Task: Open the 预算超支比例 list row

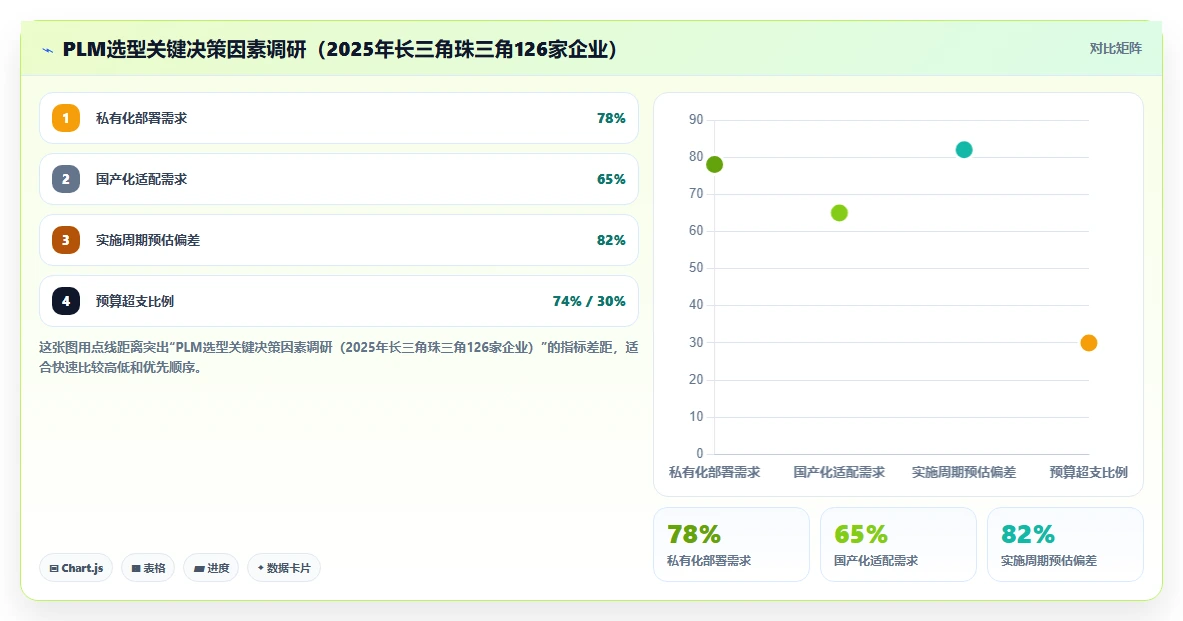Action: (339, 301)
